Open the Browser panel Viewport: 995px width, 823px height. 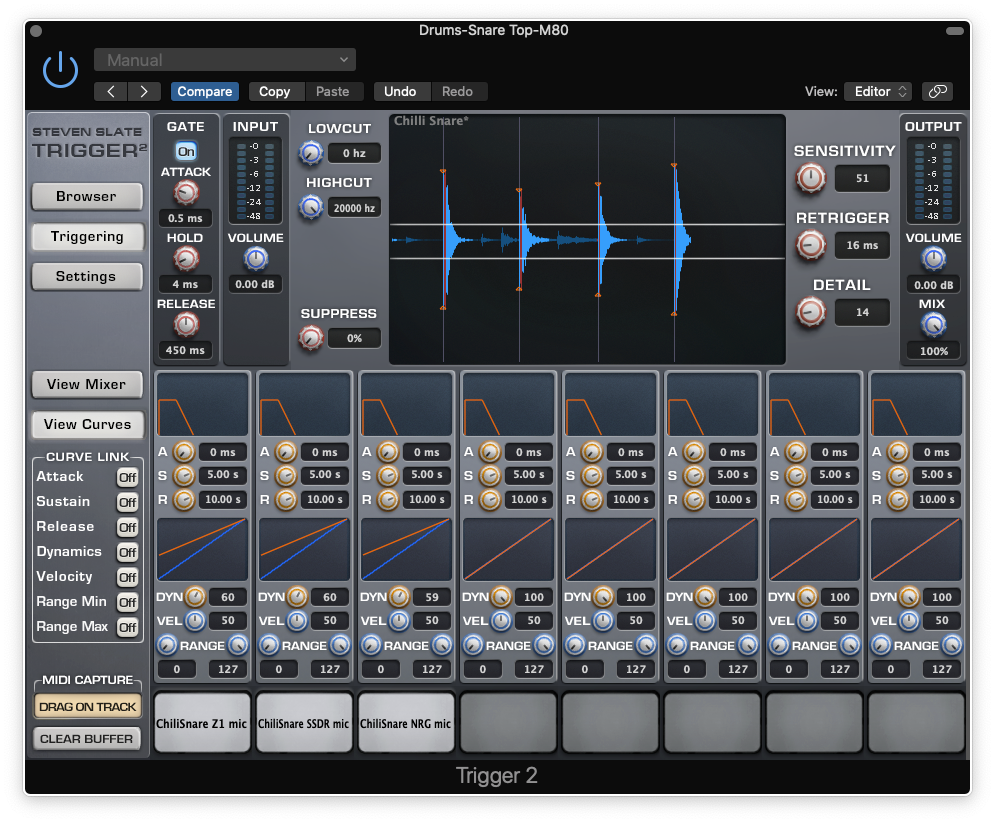point(86,196)
